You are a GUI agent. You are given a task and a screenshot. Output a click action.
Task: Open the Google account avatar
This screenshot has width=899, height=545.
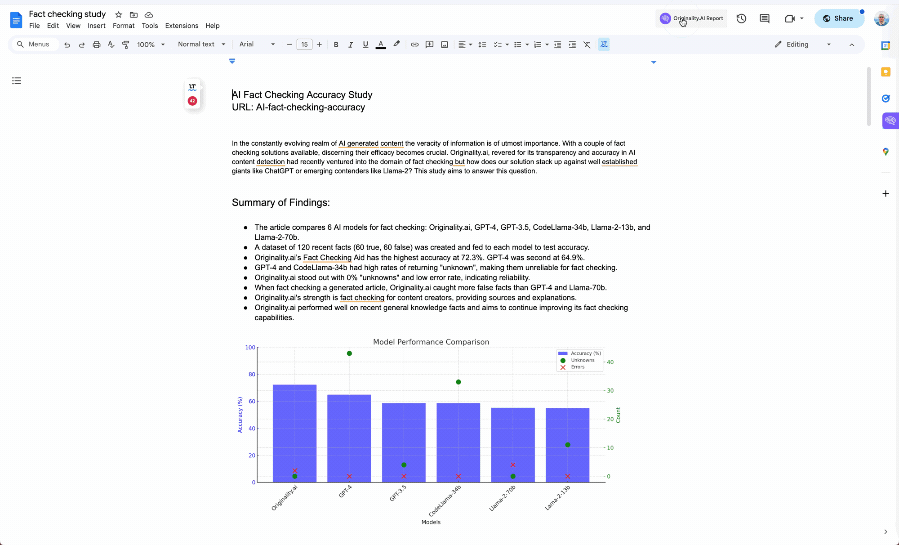(881, 18)
